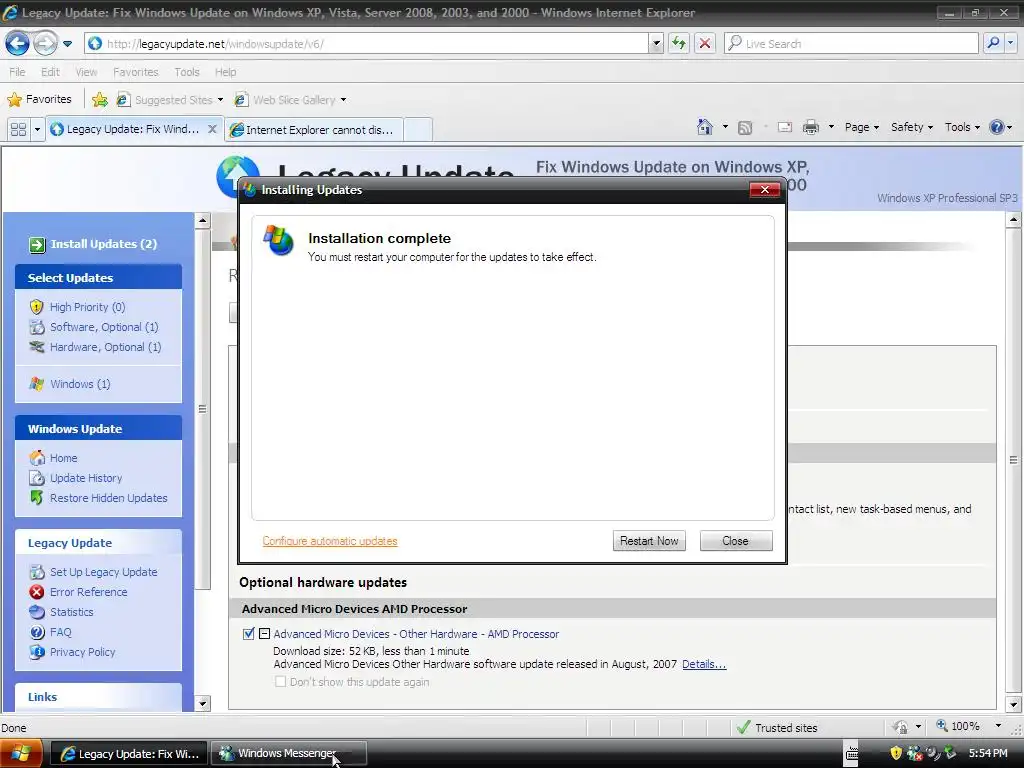Go to Windows Update Home link
The height and width of the screenshot is (768, 1024).
(63, 458)
